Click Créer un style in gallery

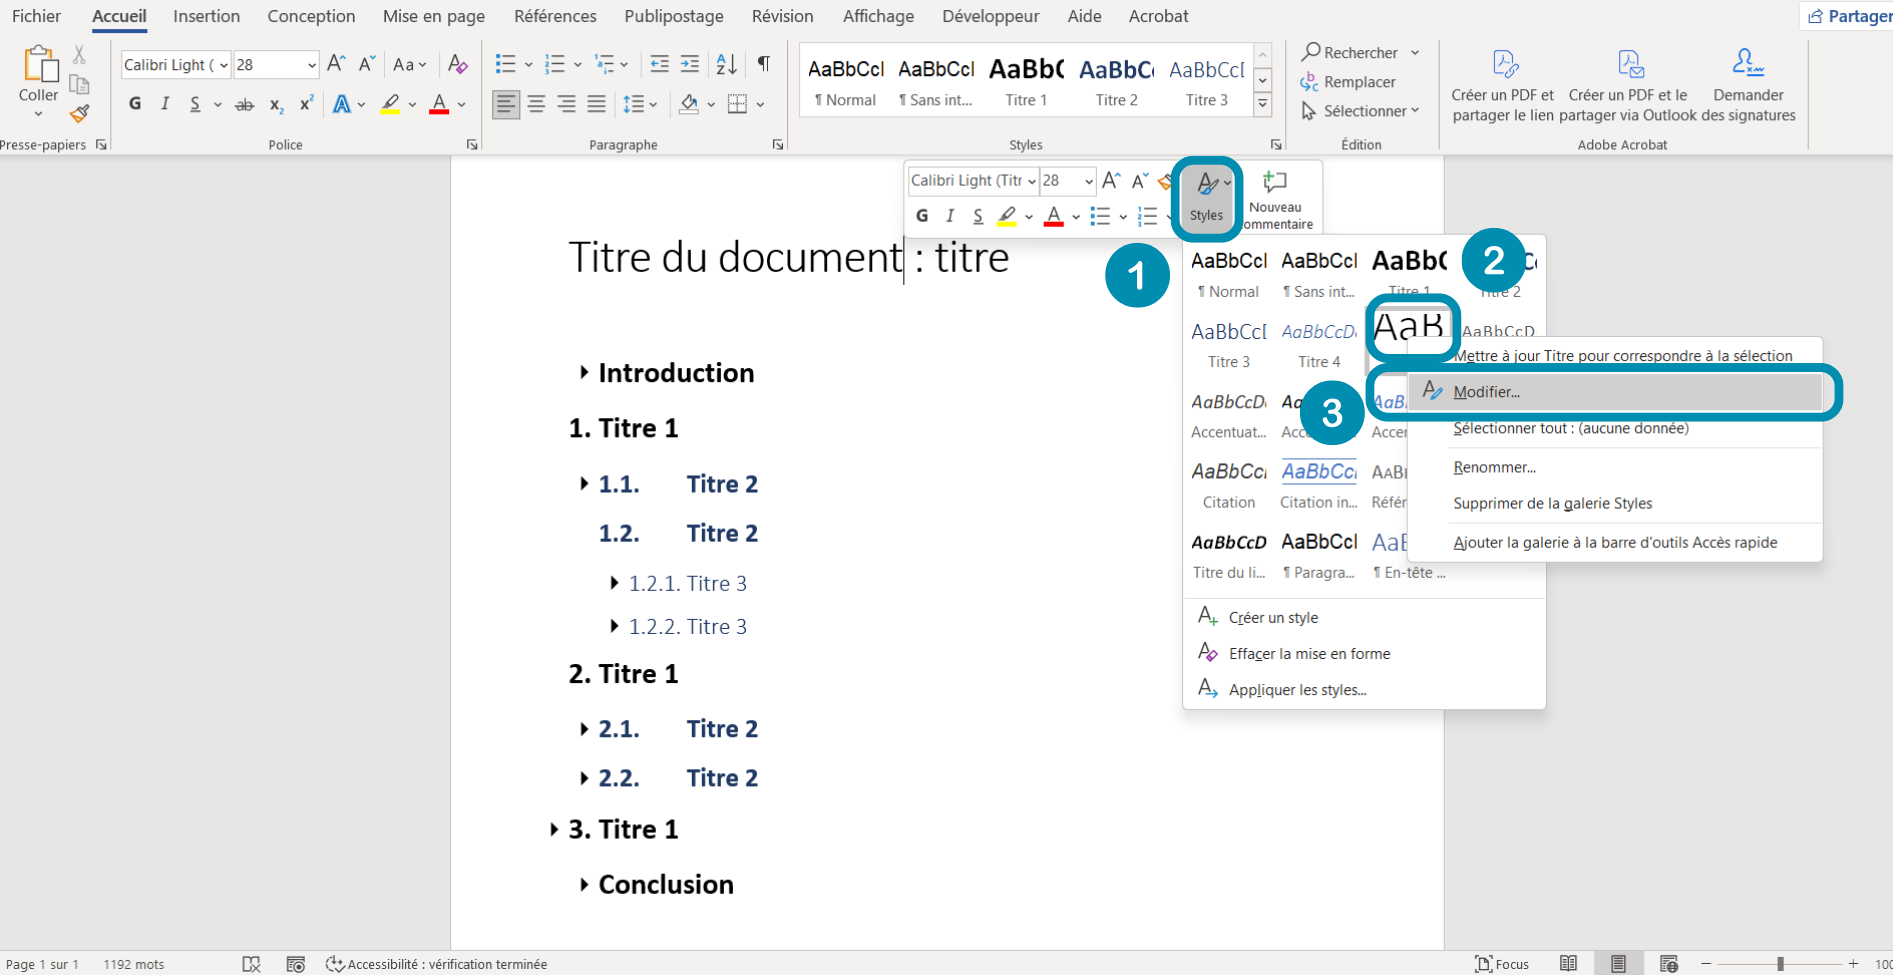1273,617
